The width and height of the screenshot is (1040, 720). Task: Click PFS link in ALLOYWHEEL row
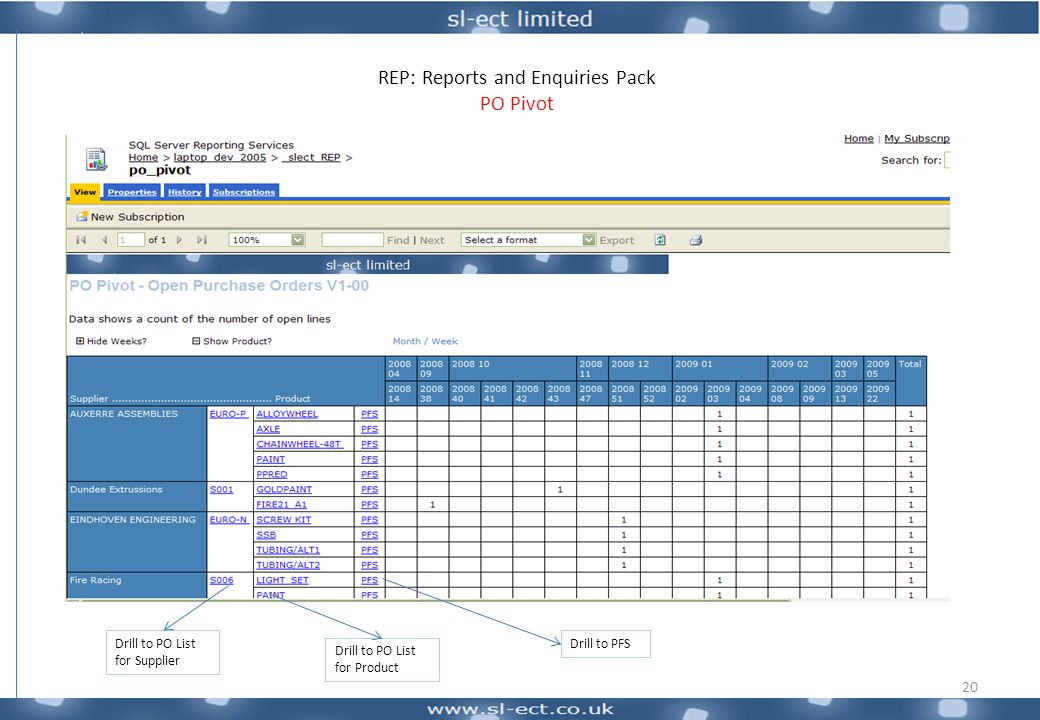click(x=369, y=414)
